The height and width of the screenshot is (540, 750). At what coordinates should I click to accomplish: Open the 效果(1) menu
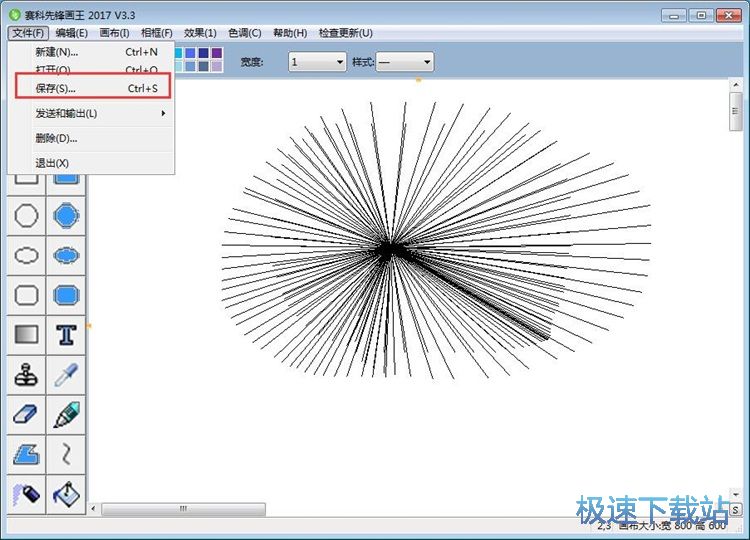[200, 33]
